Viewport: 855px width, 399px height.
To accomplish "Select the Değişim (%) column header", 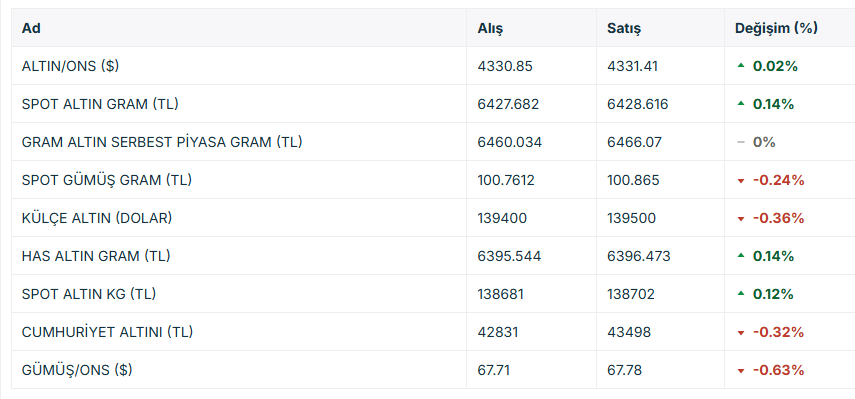I will click(776, 28).
